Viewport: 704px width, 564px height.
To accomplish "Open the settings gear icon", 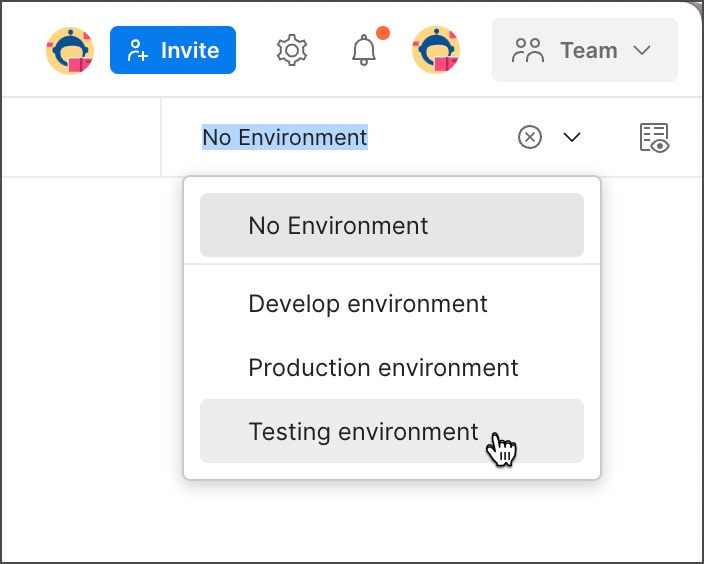I will (292, 50).
